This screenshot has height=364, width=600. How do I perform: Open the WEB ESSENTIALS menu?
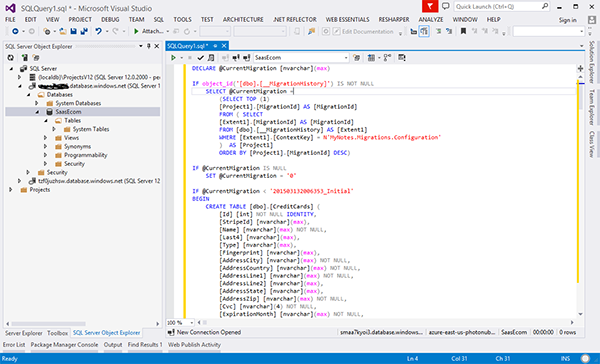click(347, 20)
